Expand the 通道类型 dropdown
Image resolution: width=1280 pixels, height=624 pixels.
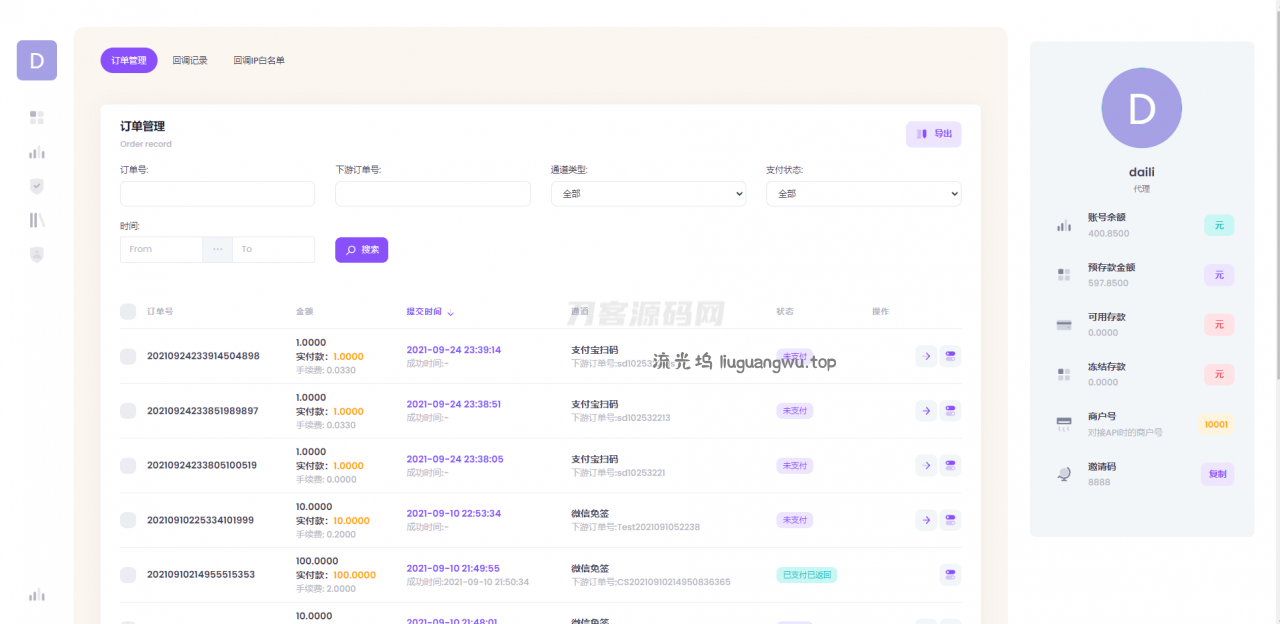648,194
